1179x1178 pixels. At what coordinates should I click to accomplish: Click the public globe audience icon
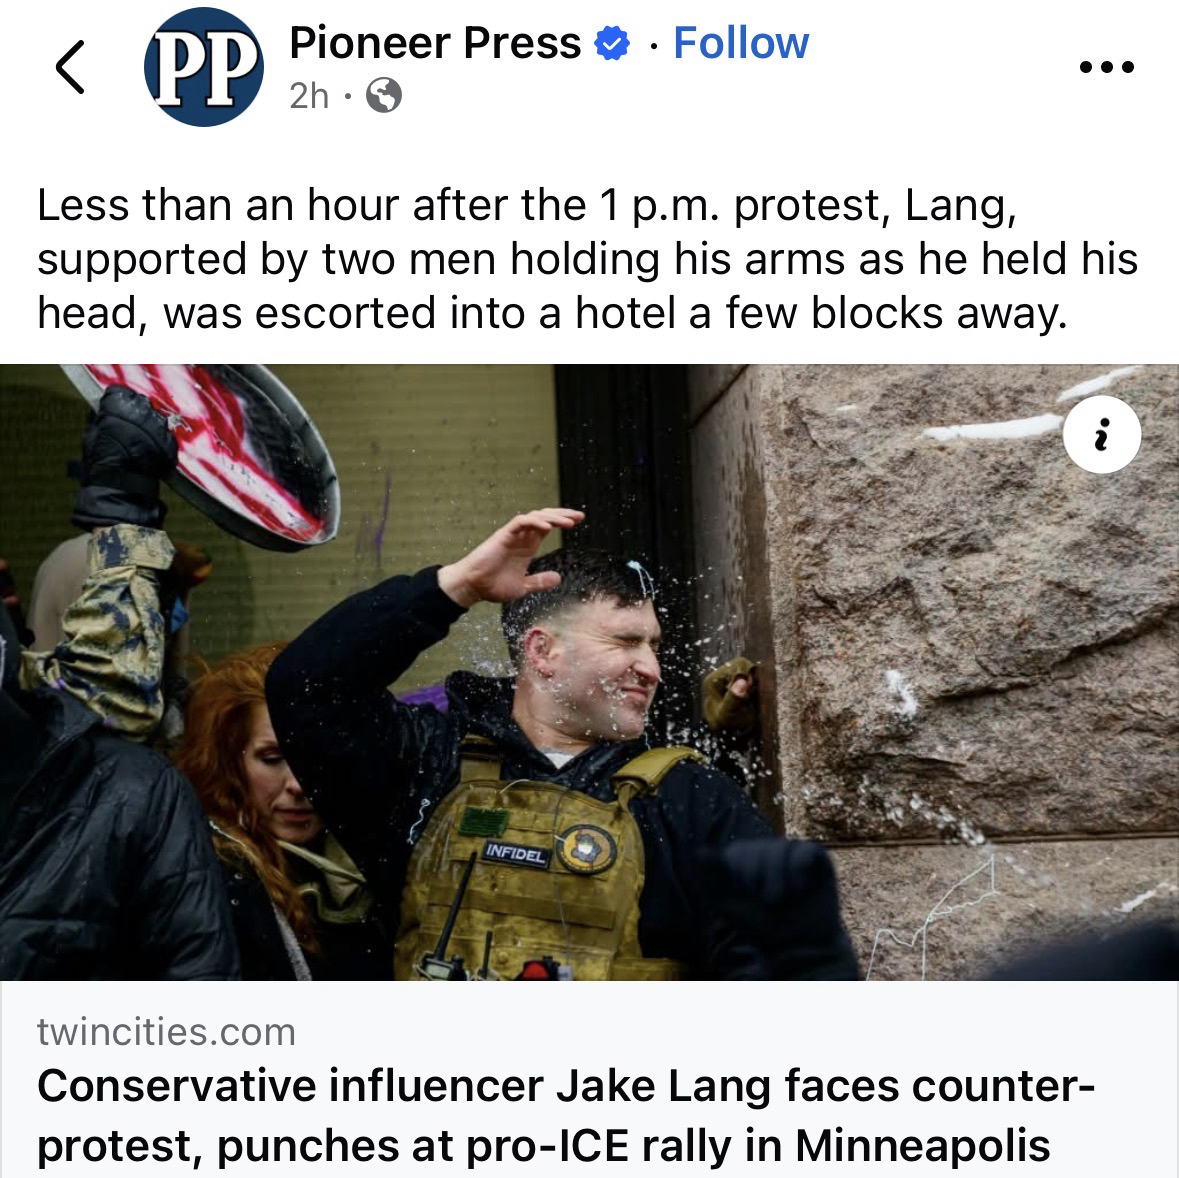click(383, 95)
